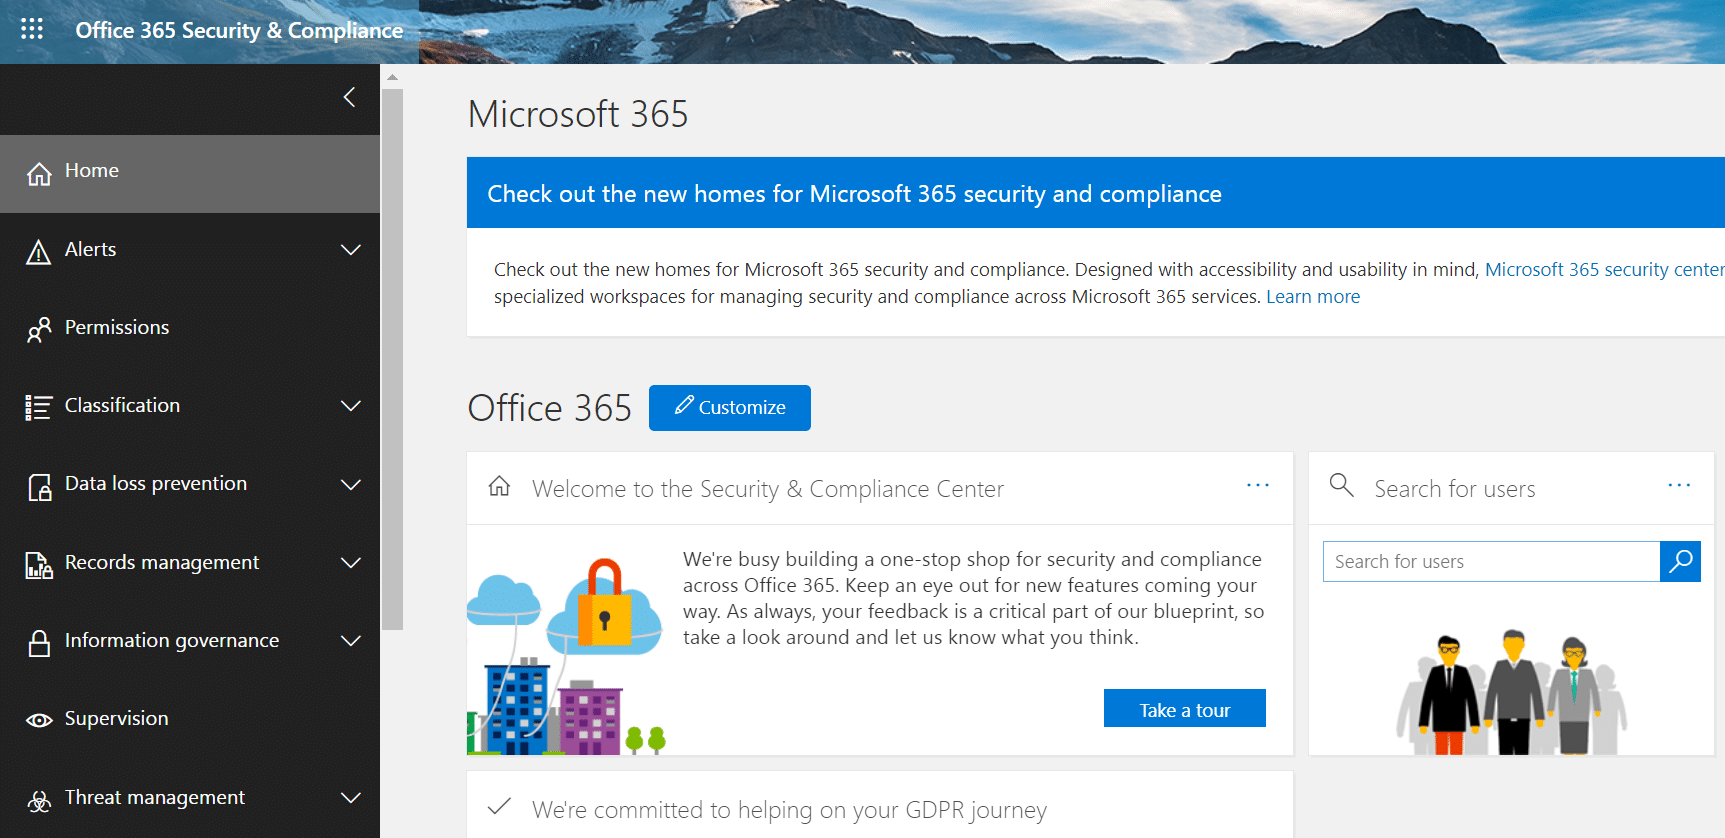Expand the Alerts section chevron
The width and height of the screenshot is (1725, 838).
(x=351, y=249)
